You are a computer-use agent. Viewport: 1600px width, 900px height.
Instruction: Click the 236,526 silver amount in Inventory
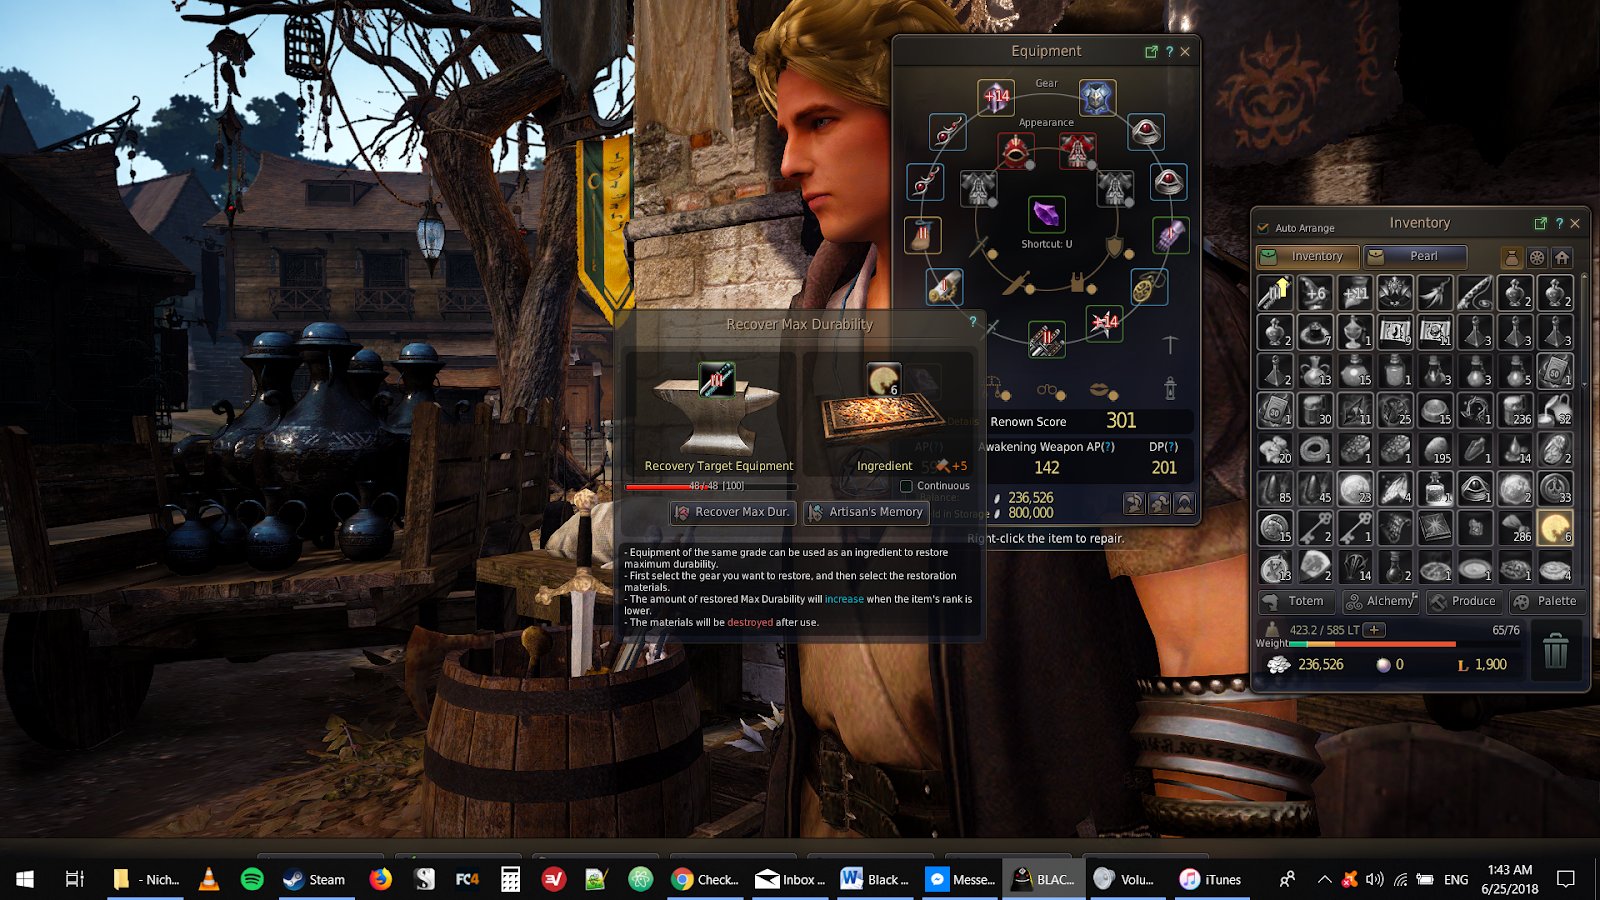click(1320, 665)
